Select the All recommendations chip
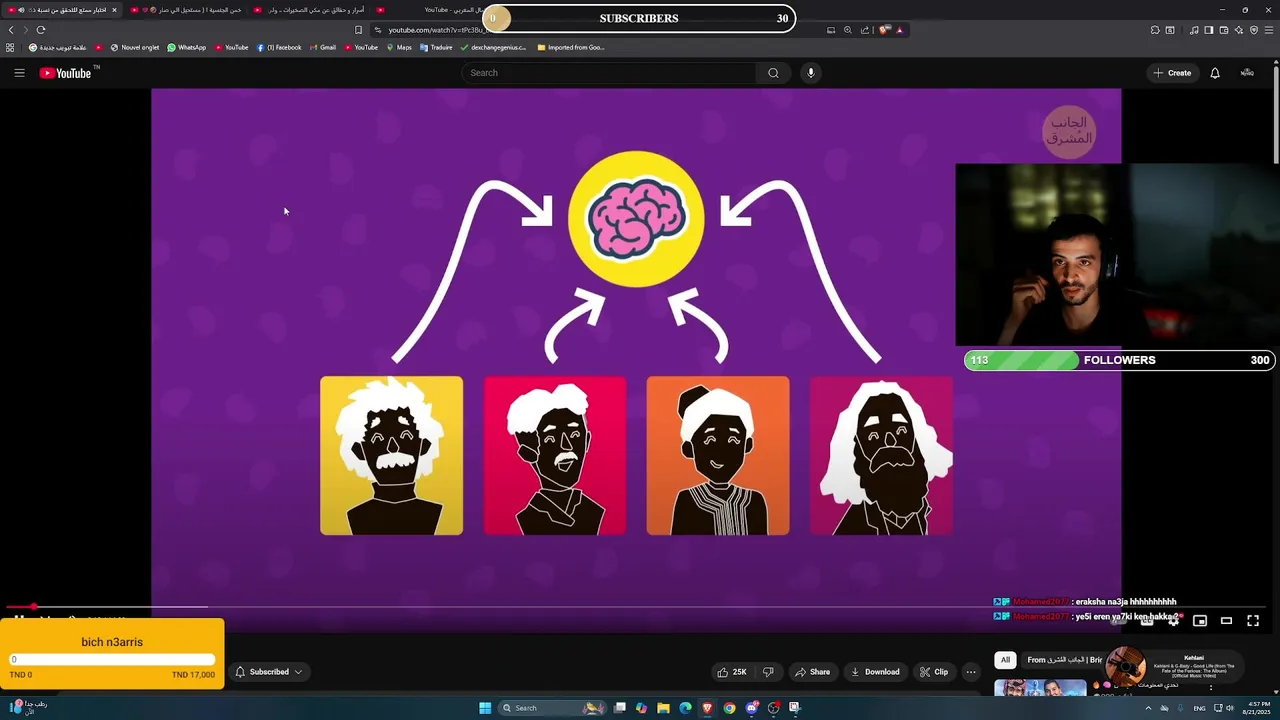Viewport: 1280px width, 720px height. [1005, 660]
